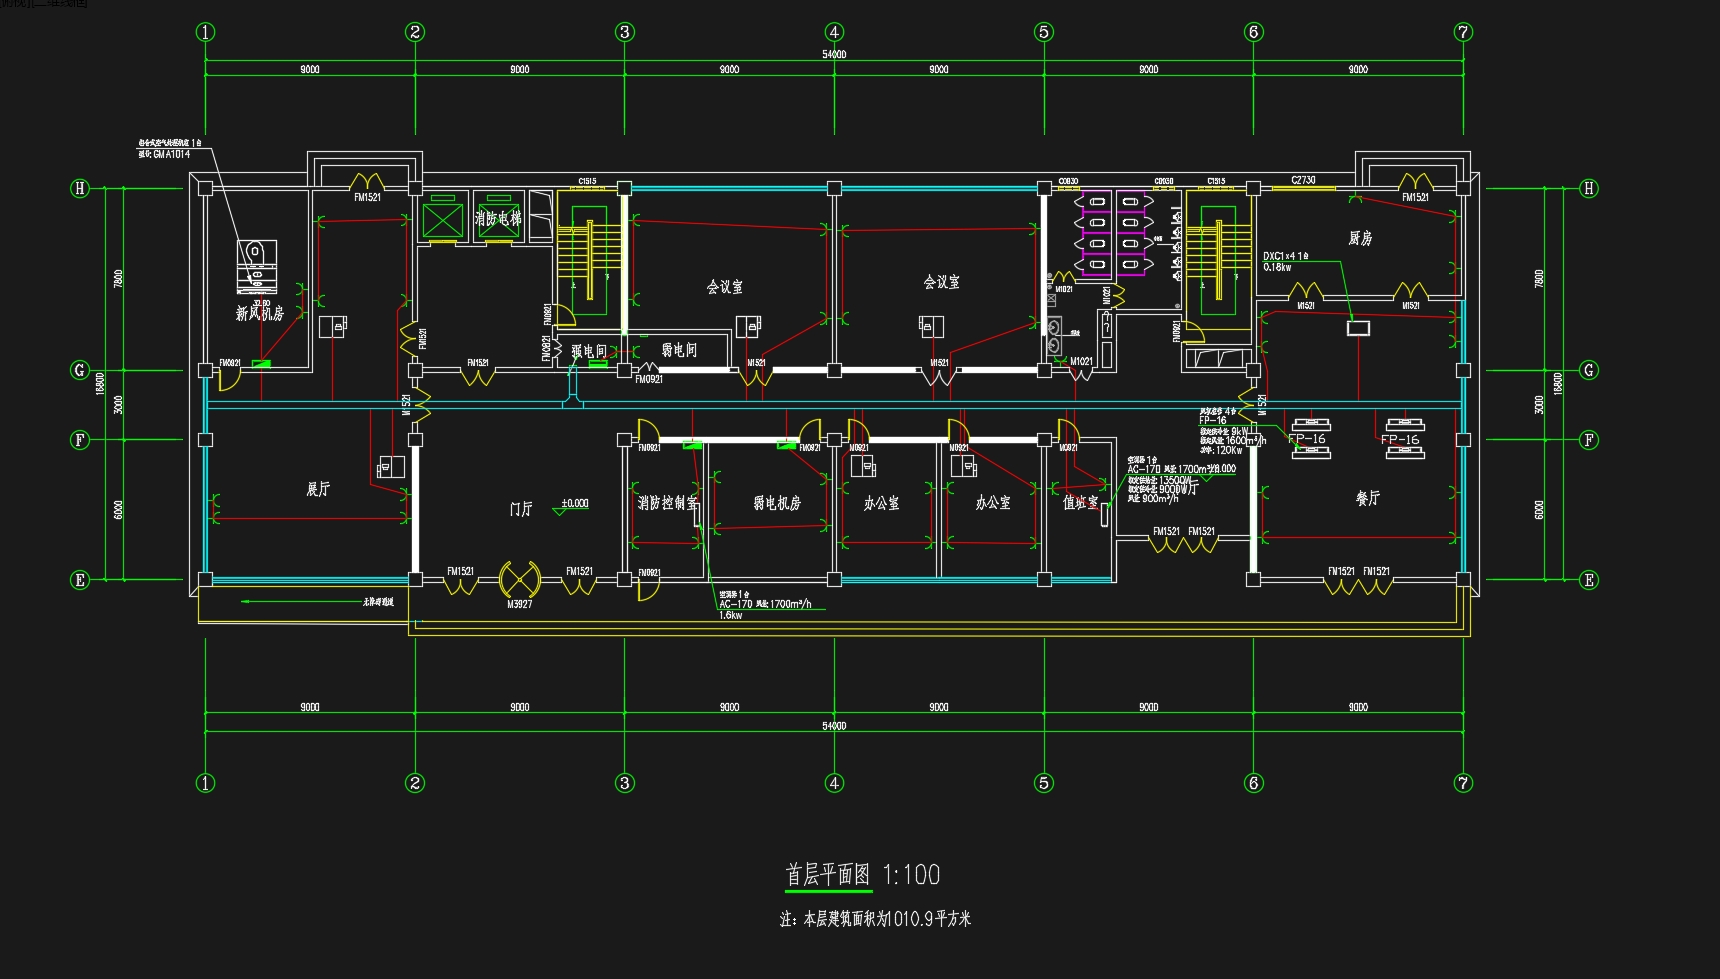Click the indoor unit symbol in 展厅
The image size is (1720, 979).
[391, 467]
